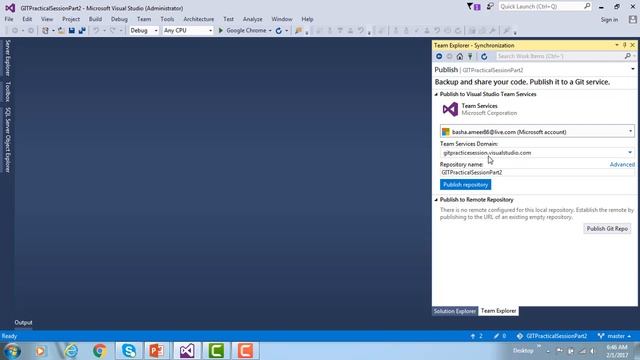Viewport: 640px width, 360px height.
Task: Switch to the Team Explorer tab
Action: pyautogui.click(x=498, y=311)
